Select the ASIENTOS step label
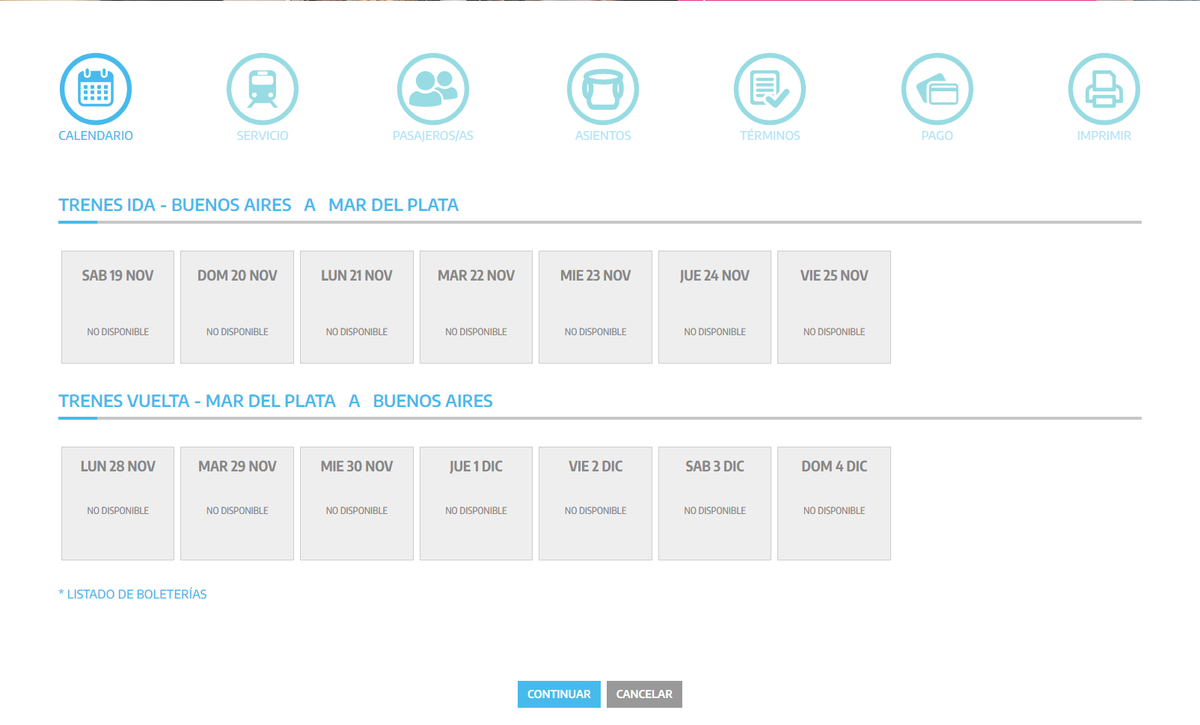Image resolution: width=1200 pixels, height=725 pixels. click(x=603, y=136)
